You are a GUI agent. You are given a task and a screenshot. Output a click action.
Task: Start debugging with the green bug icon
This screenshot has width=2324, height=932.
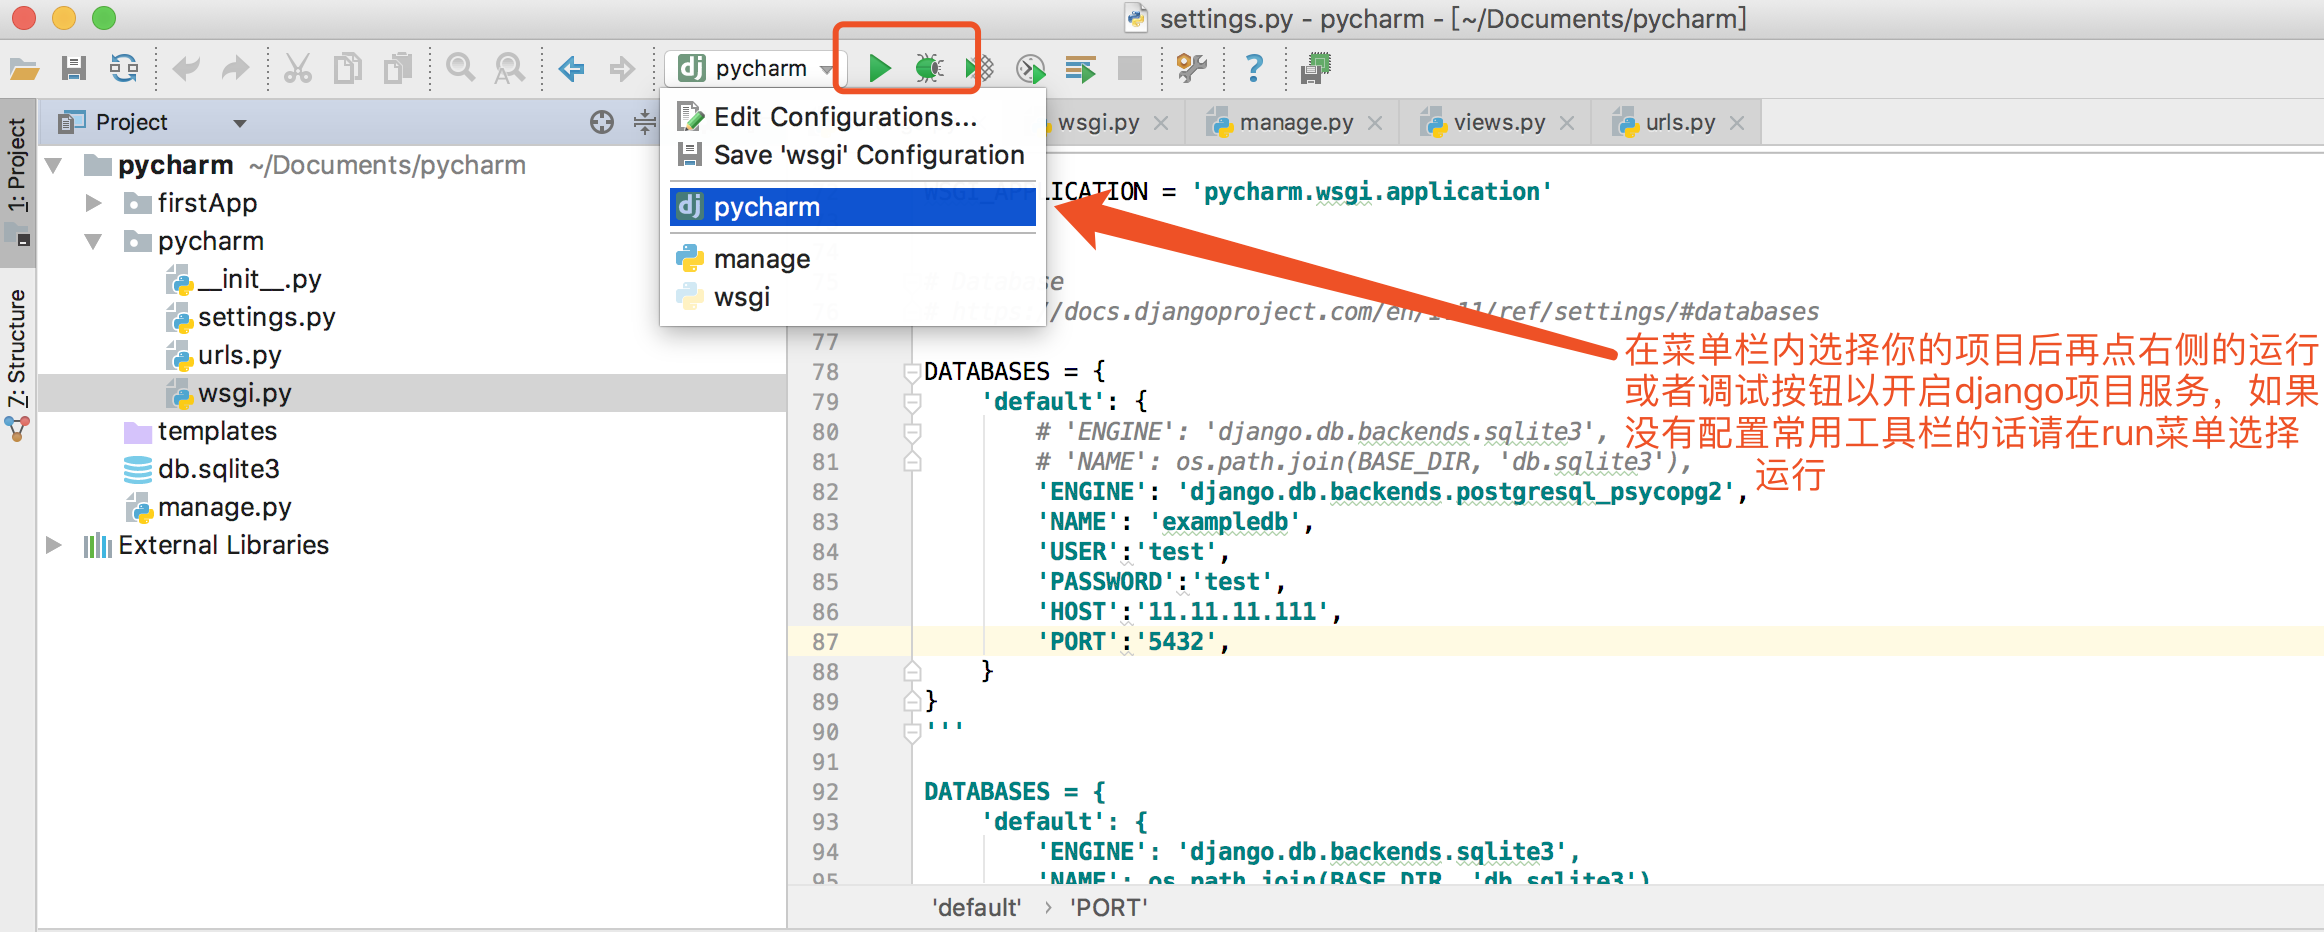pyautogui.click(x=929, y=68)
